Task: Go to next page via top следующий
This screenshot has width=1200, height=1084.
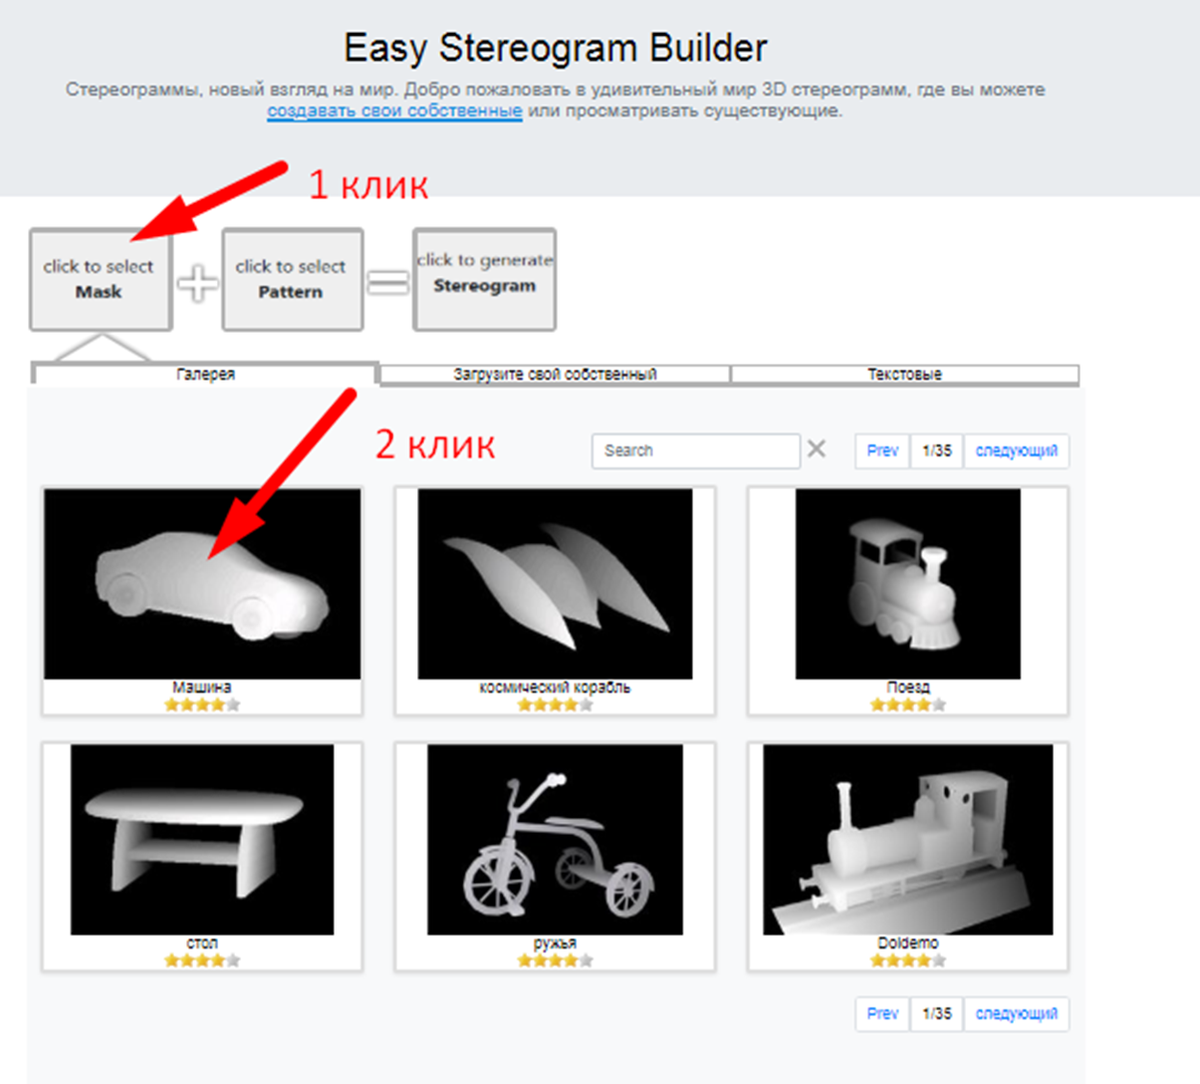Action: [x=1016, y=451]
